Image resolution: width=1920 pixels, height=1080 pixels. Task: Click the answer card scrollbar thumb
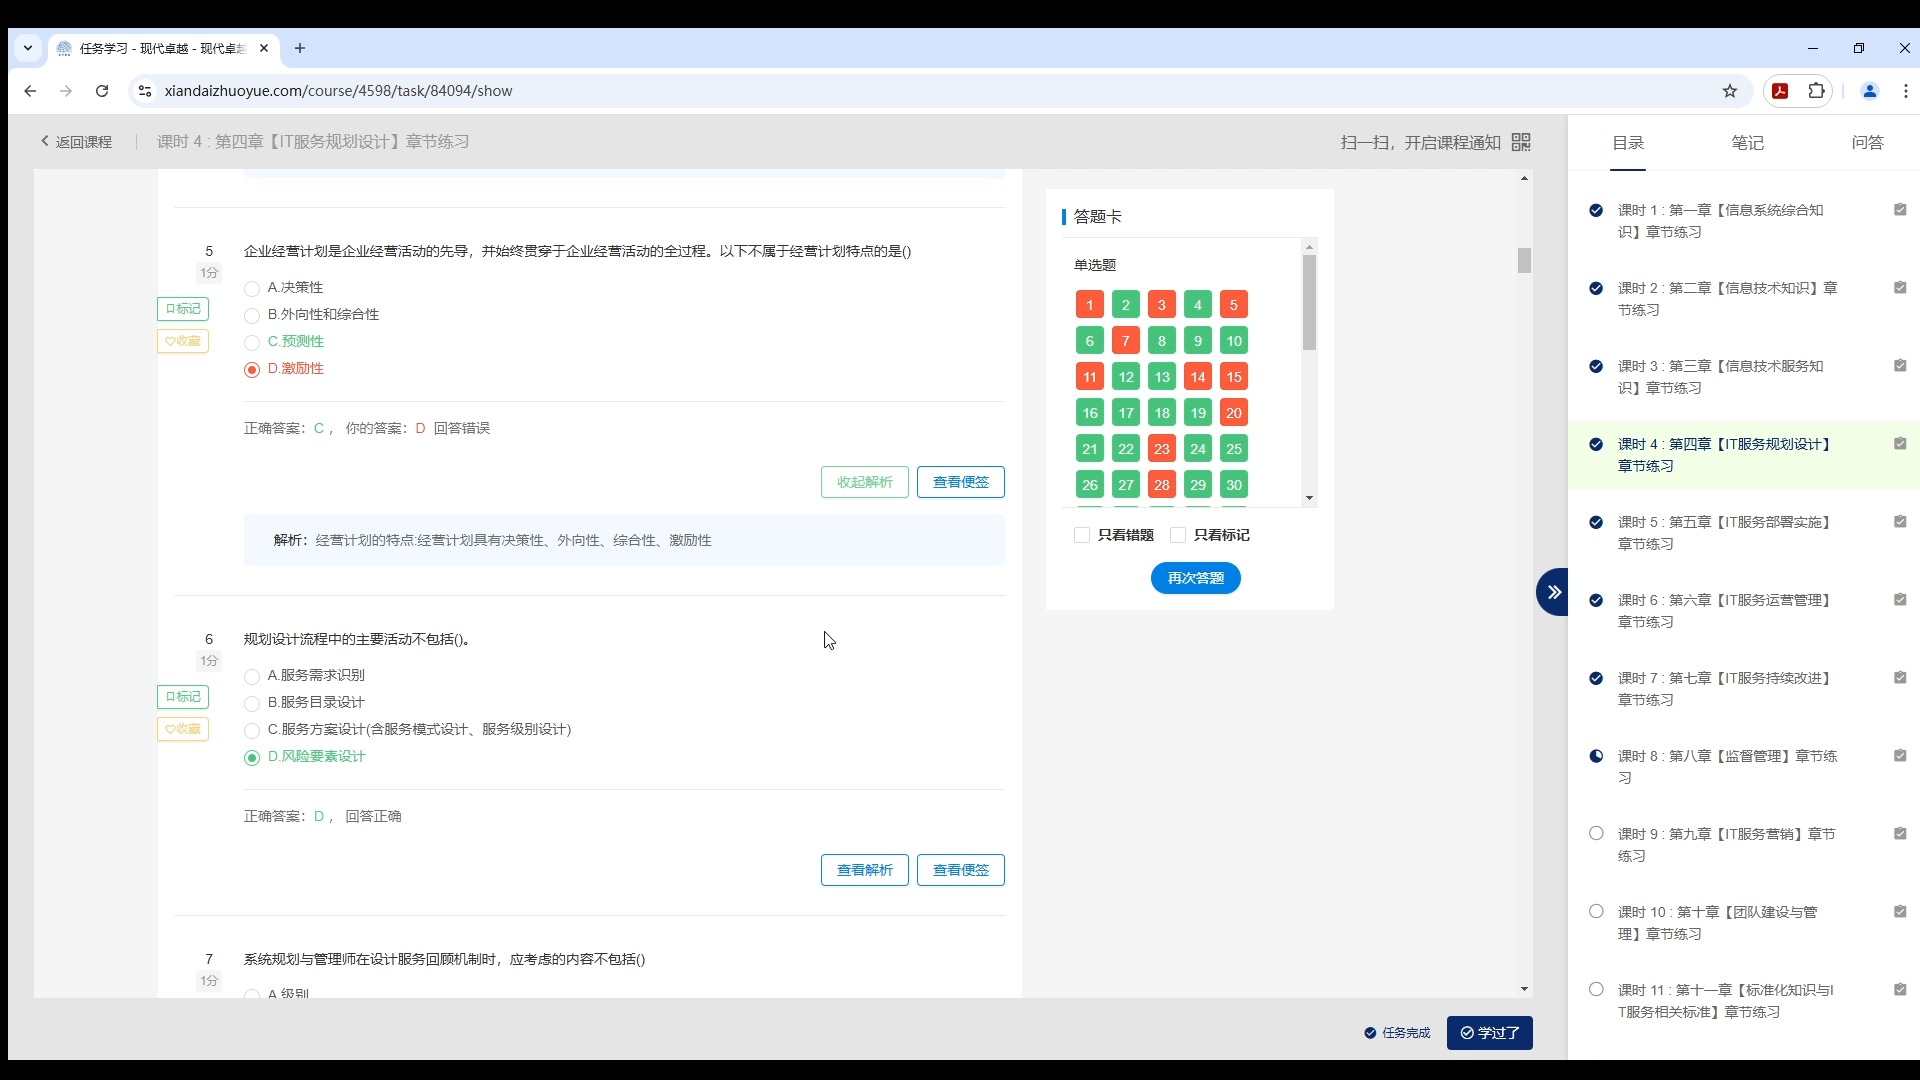[1309, 302]
